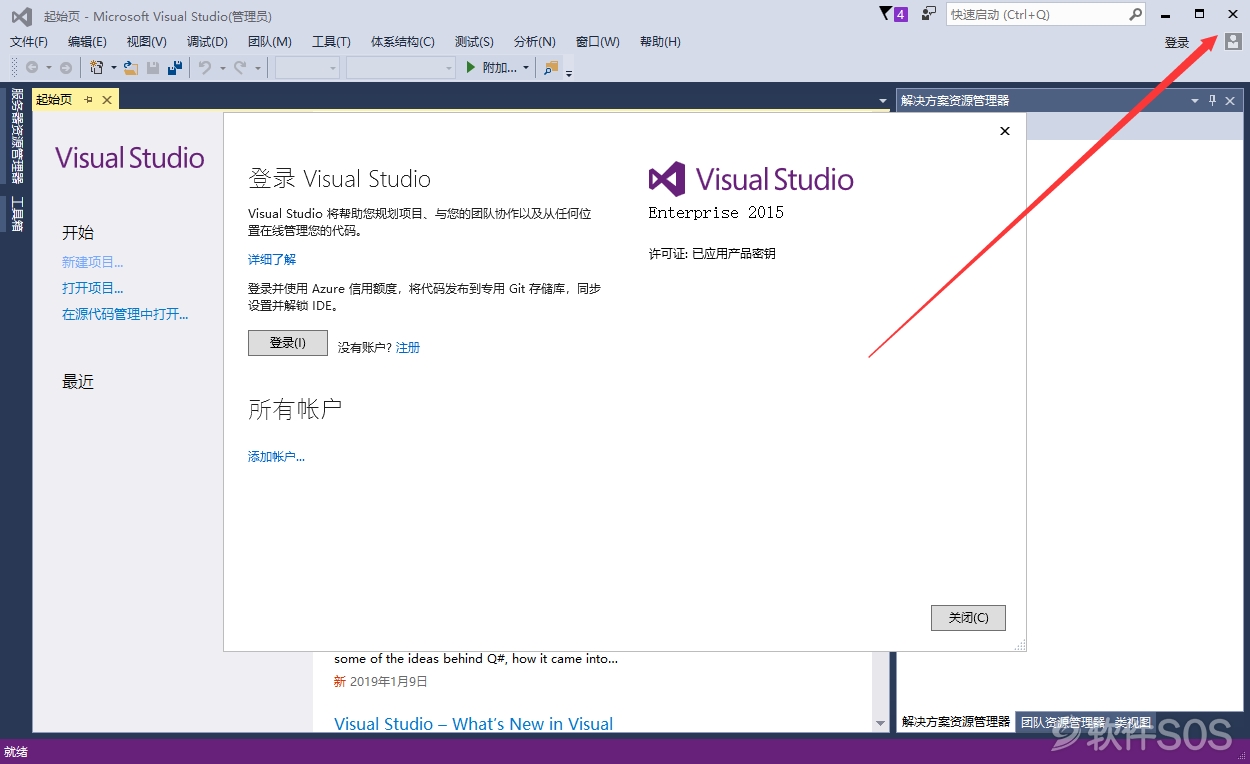Click the 新建项目... link on start page

point(93,262)
